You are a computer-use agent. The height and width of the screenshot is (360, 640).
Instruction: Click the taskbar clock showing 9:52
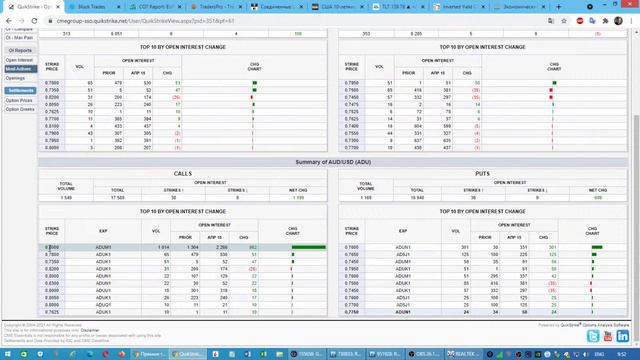point(622,354)
